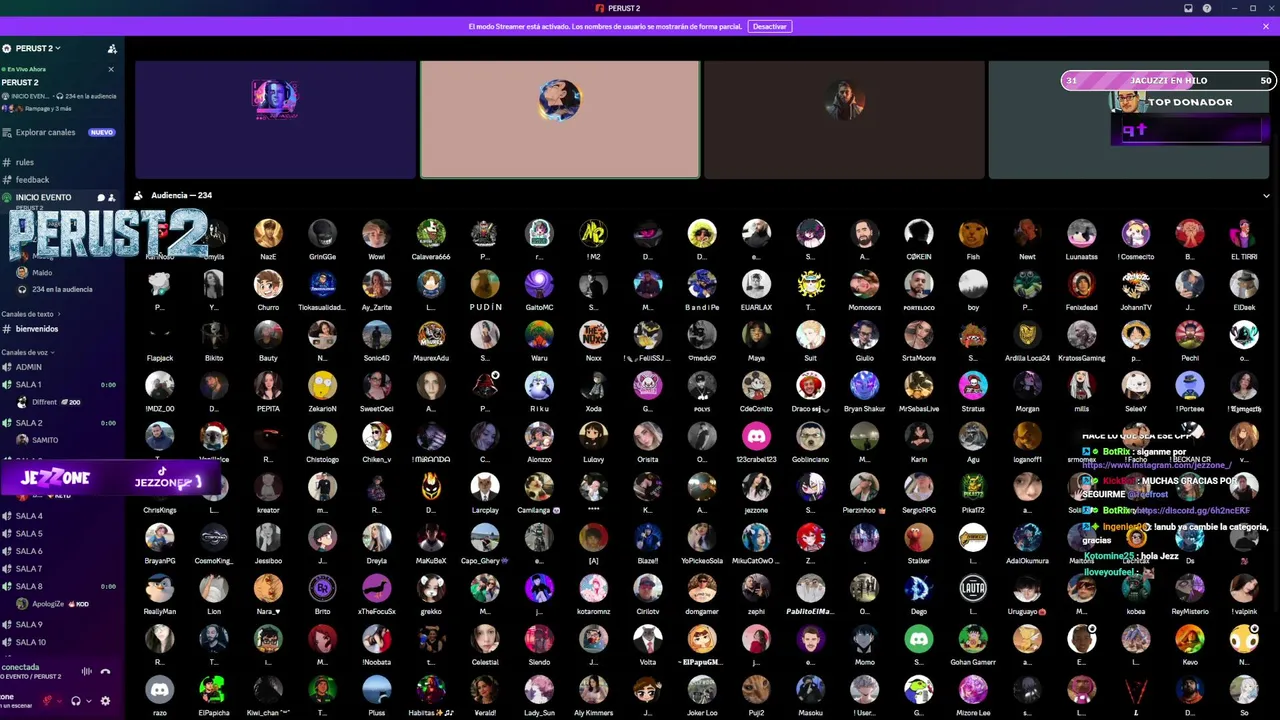Collapse the Audiencia list chevron
This screenshot has height=720, width=1280.
point(1266,196)
